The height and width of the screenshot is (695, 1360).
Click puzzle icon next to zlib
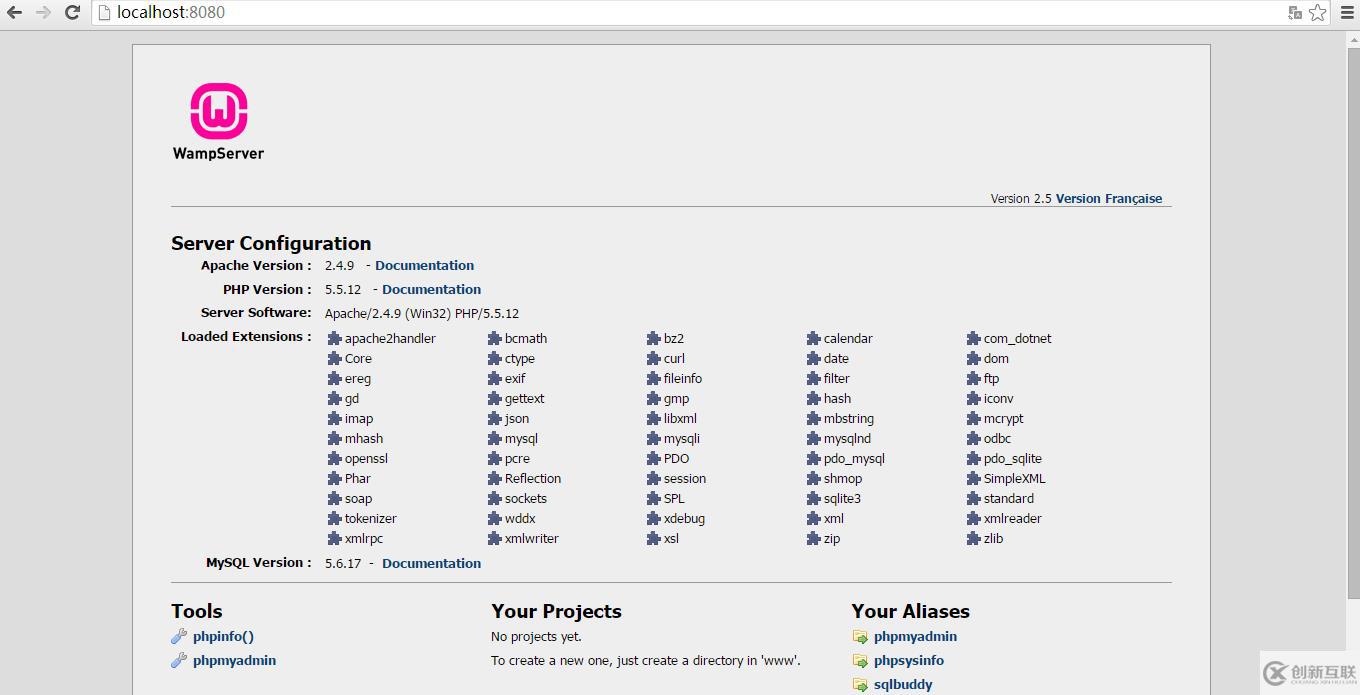pos(974,539)
